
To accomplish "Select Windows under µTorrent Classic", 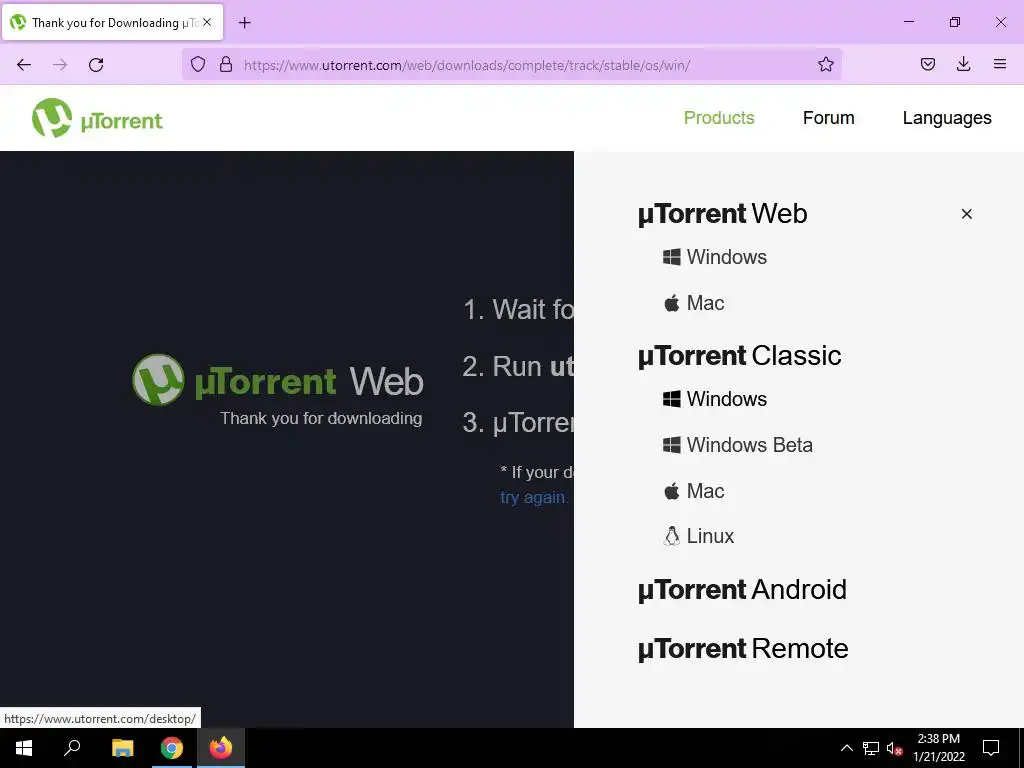I will pyautogui.click(x=714, y=398).
